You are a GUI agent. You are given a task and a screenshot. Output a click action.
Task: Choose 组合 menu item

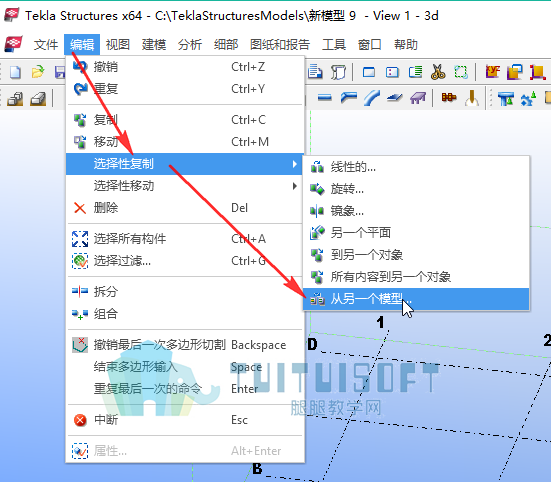185,314
